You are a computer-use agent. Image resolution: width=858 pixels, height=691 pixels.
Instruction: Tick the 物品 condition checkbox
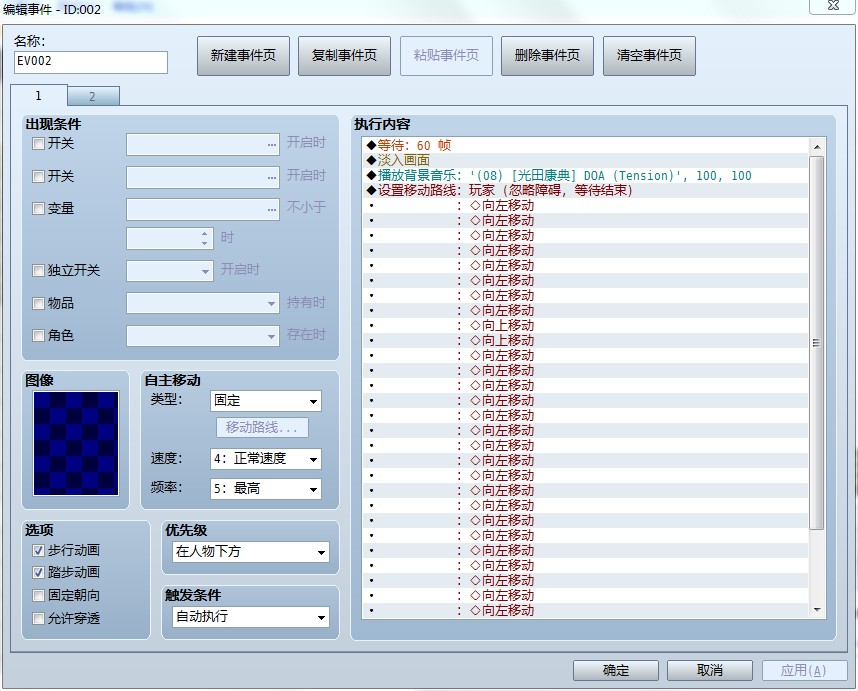coord(38,303)
